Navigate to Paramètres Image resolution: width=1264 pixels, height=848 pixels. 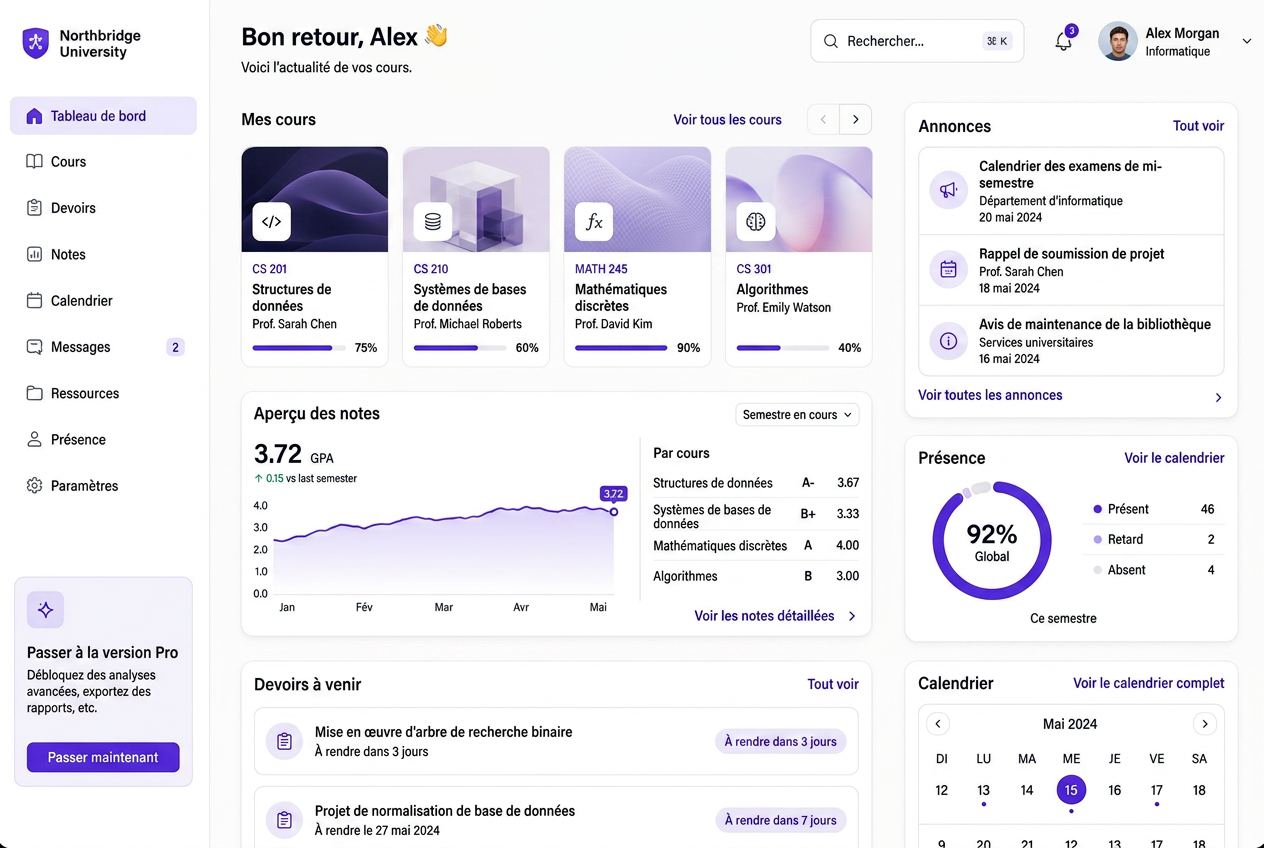[x=103, y=486]
